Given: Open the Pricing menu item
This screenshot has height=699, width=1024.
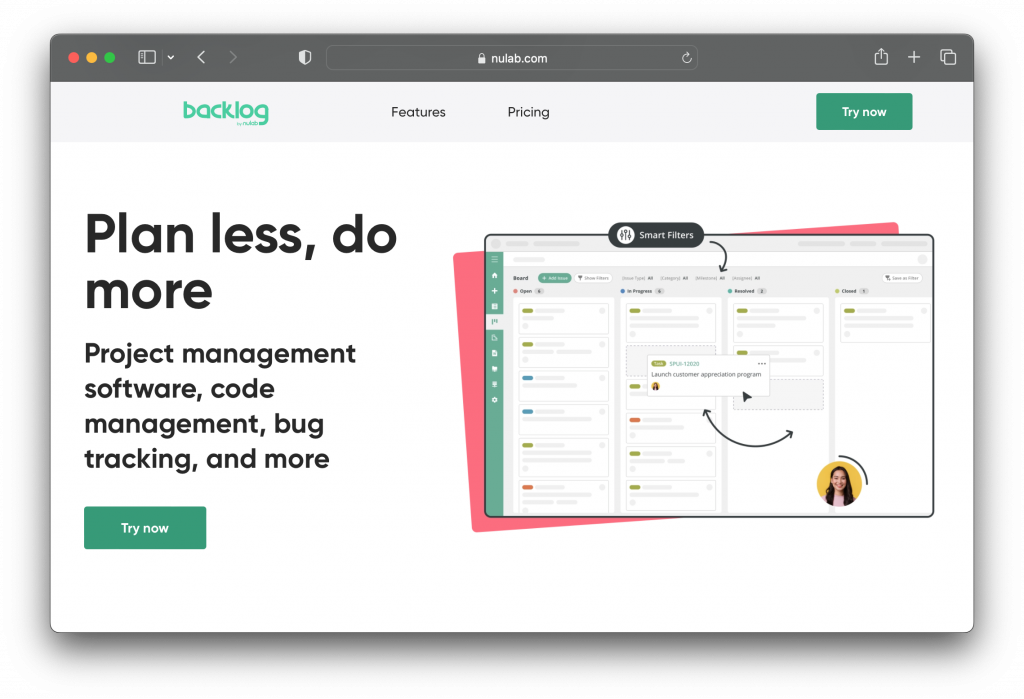Looking at the screenshot, I should (528, 112).
